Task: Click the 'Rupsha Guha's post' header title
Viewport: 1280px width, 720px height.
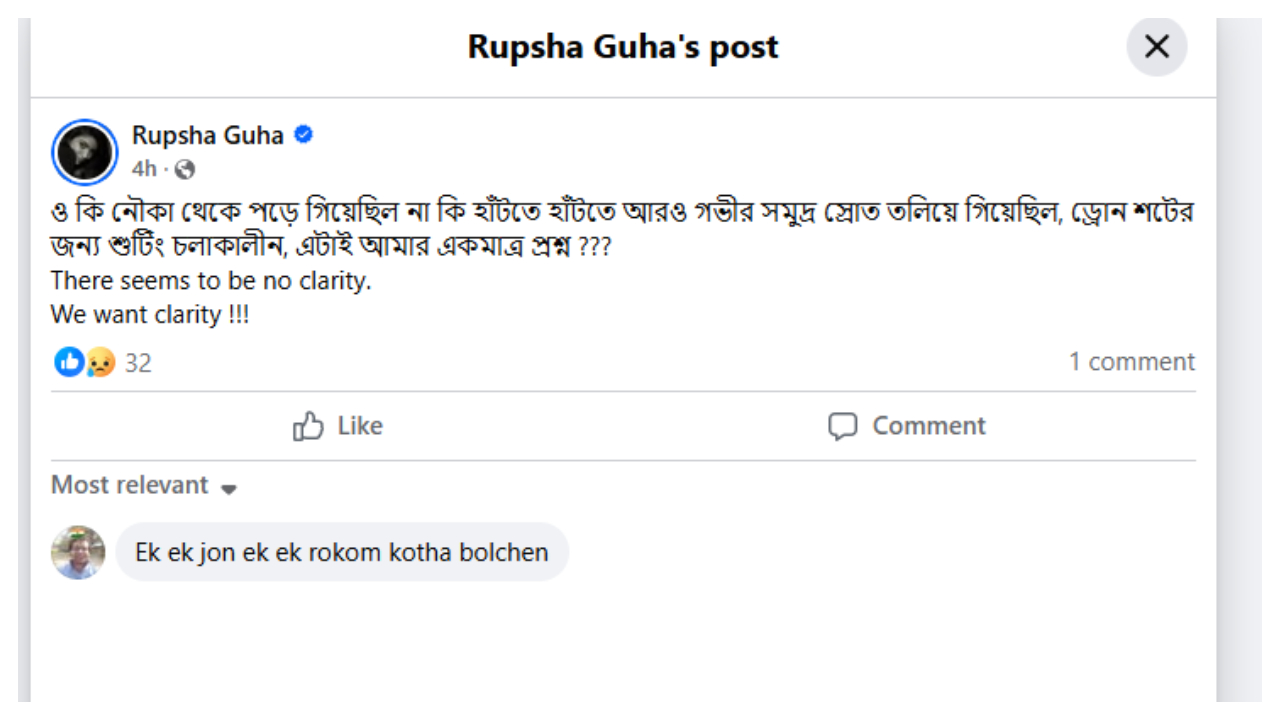Action: [x=623, y=47]
